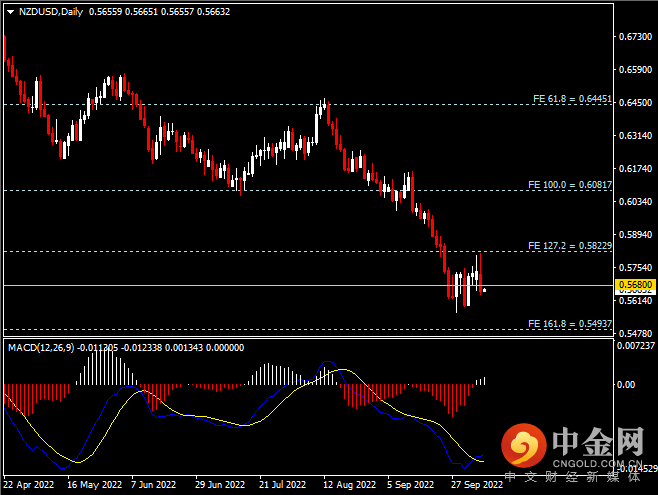Image resolution: width=658 pixels, height=495 pixels.
Task: Click the FE 61.8 = 0.64451 label
Action: 572,99
